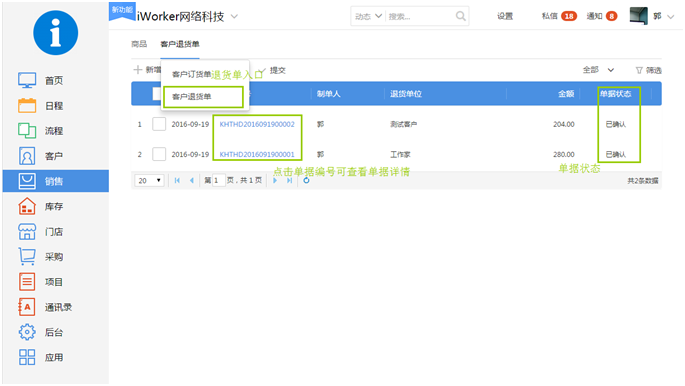The image size is (685, 386).
Task: Click the 新增 add button text
Action: [x=153, y=70]
